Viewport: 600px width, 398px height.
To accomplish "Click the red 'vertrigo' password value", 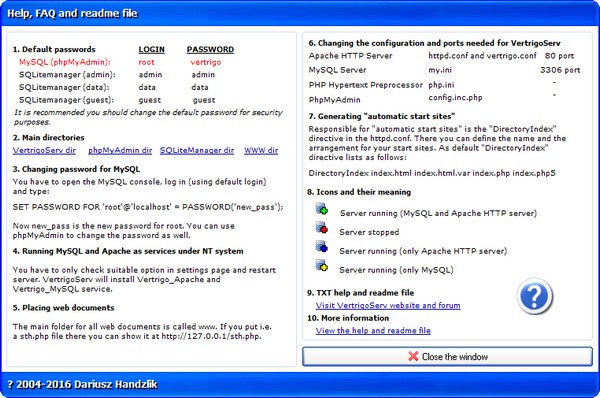I will 206,62.
